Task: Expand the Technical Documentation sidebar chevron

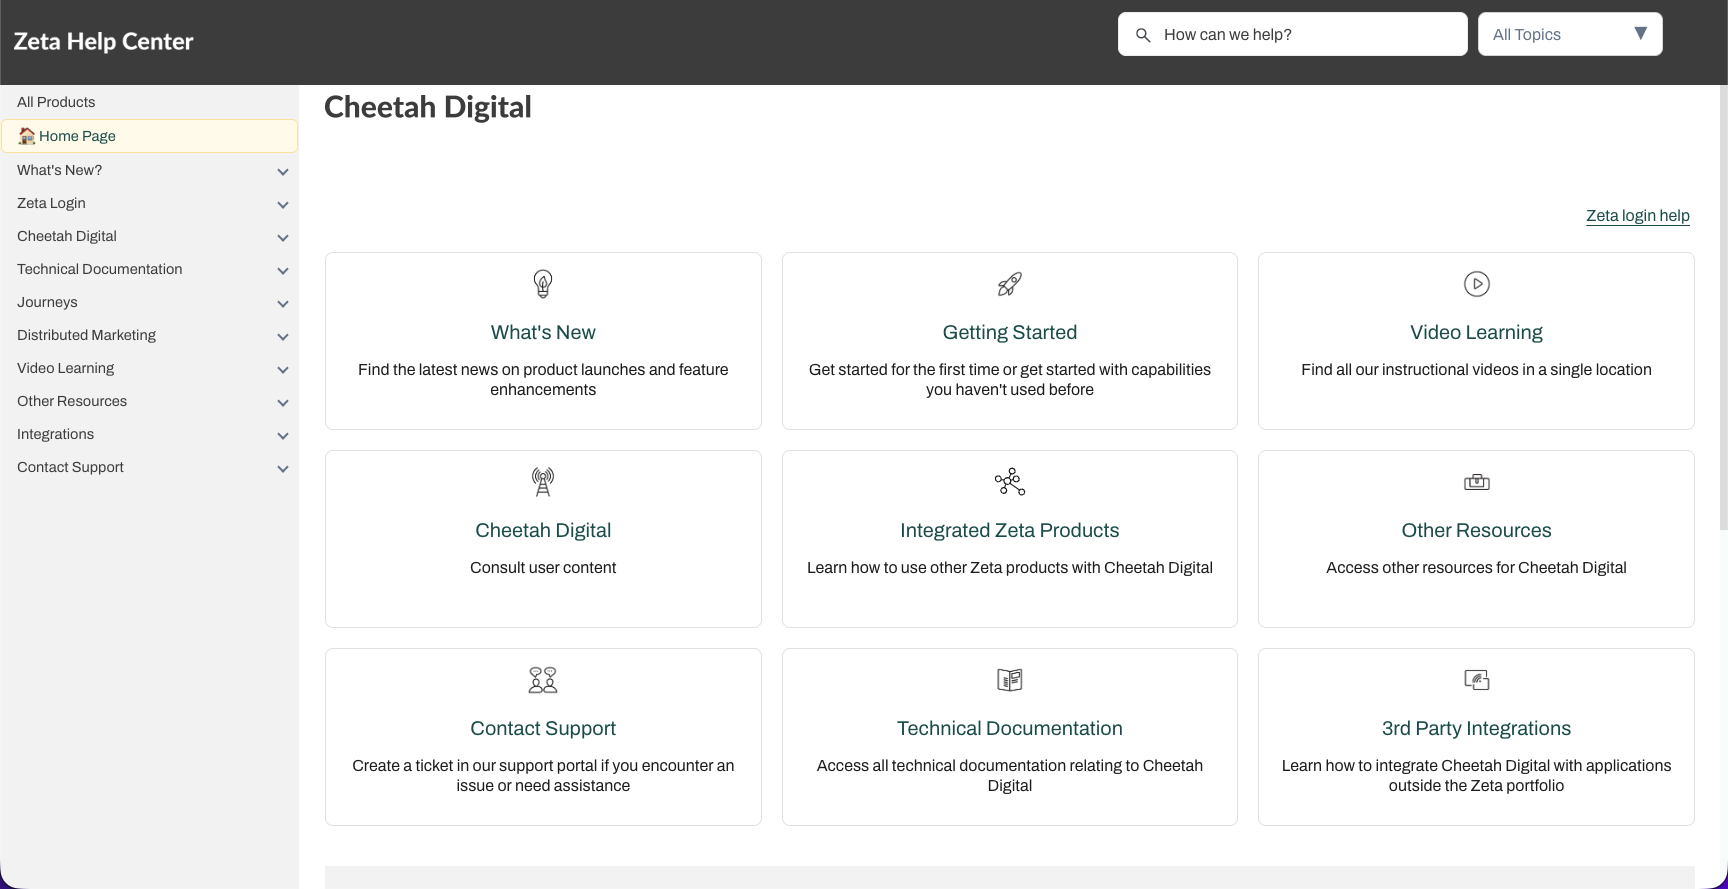Action: [283, 271]
